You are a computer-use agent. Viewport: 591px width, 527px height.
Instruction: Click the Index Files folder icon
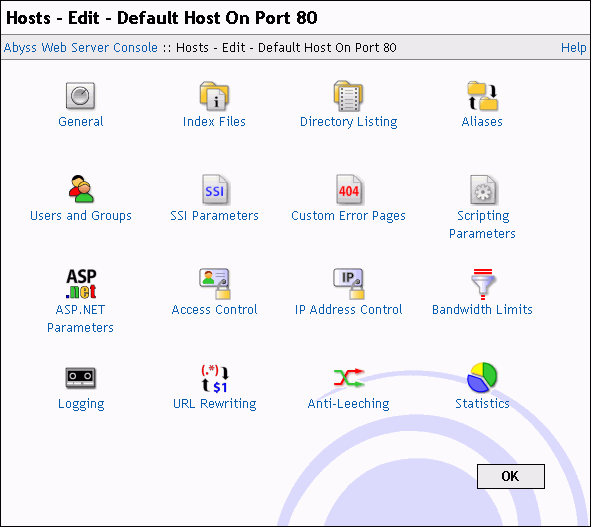tap(214, 96)
